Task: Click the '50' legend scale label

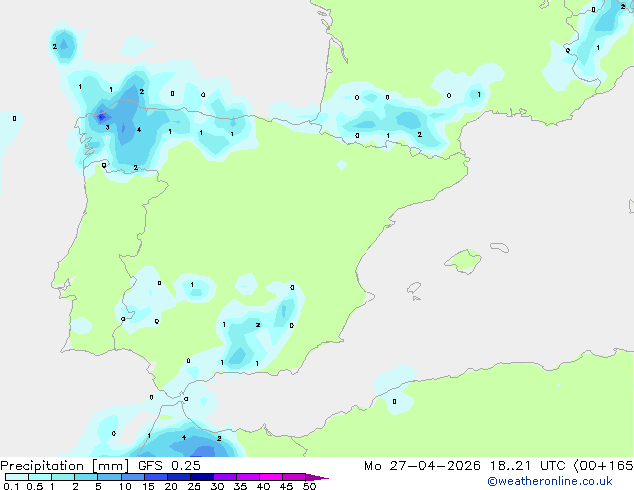Action: coord(310,486)
